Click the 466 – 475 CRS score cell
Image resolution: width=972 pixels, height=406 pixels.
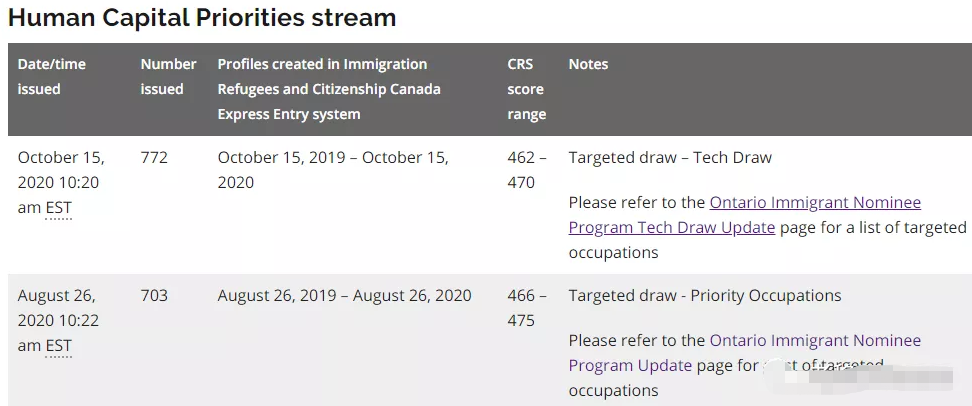tap(526, 308)
